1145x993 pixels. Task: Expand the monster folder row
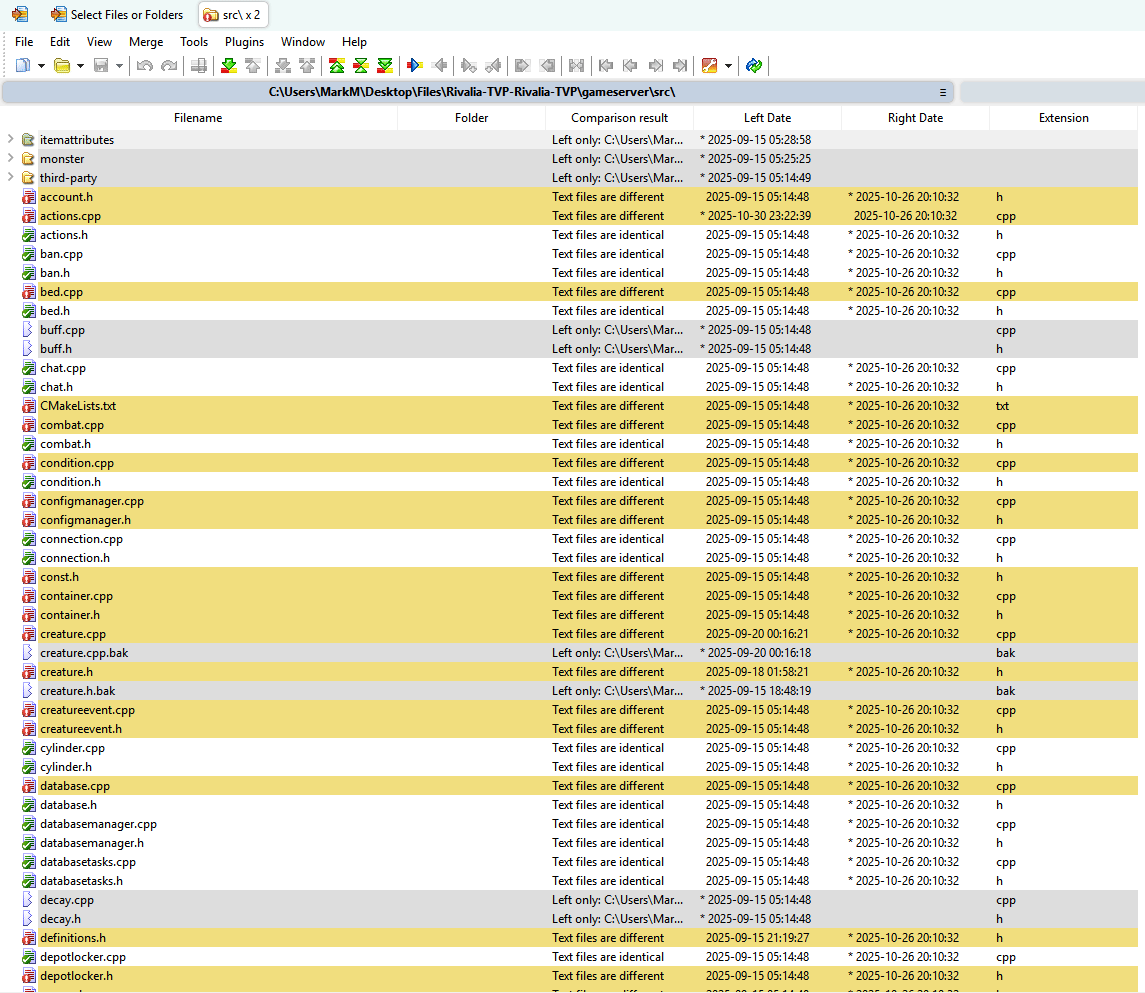tap(10, 158)
